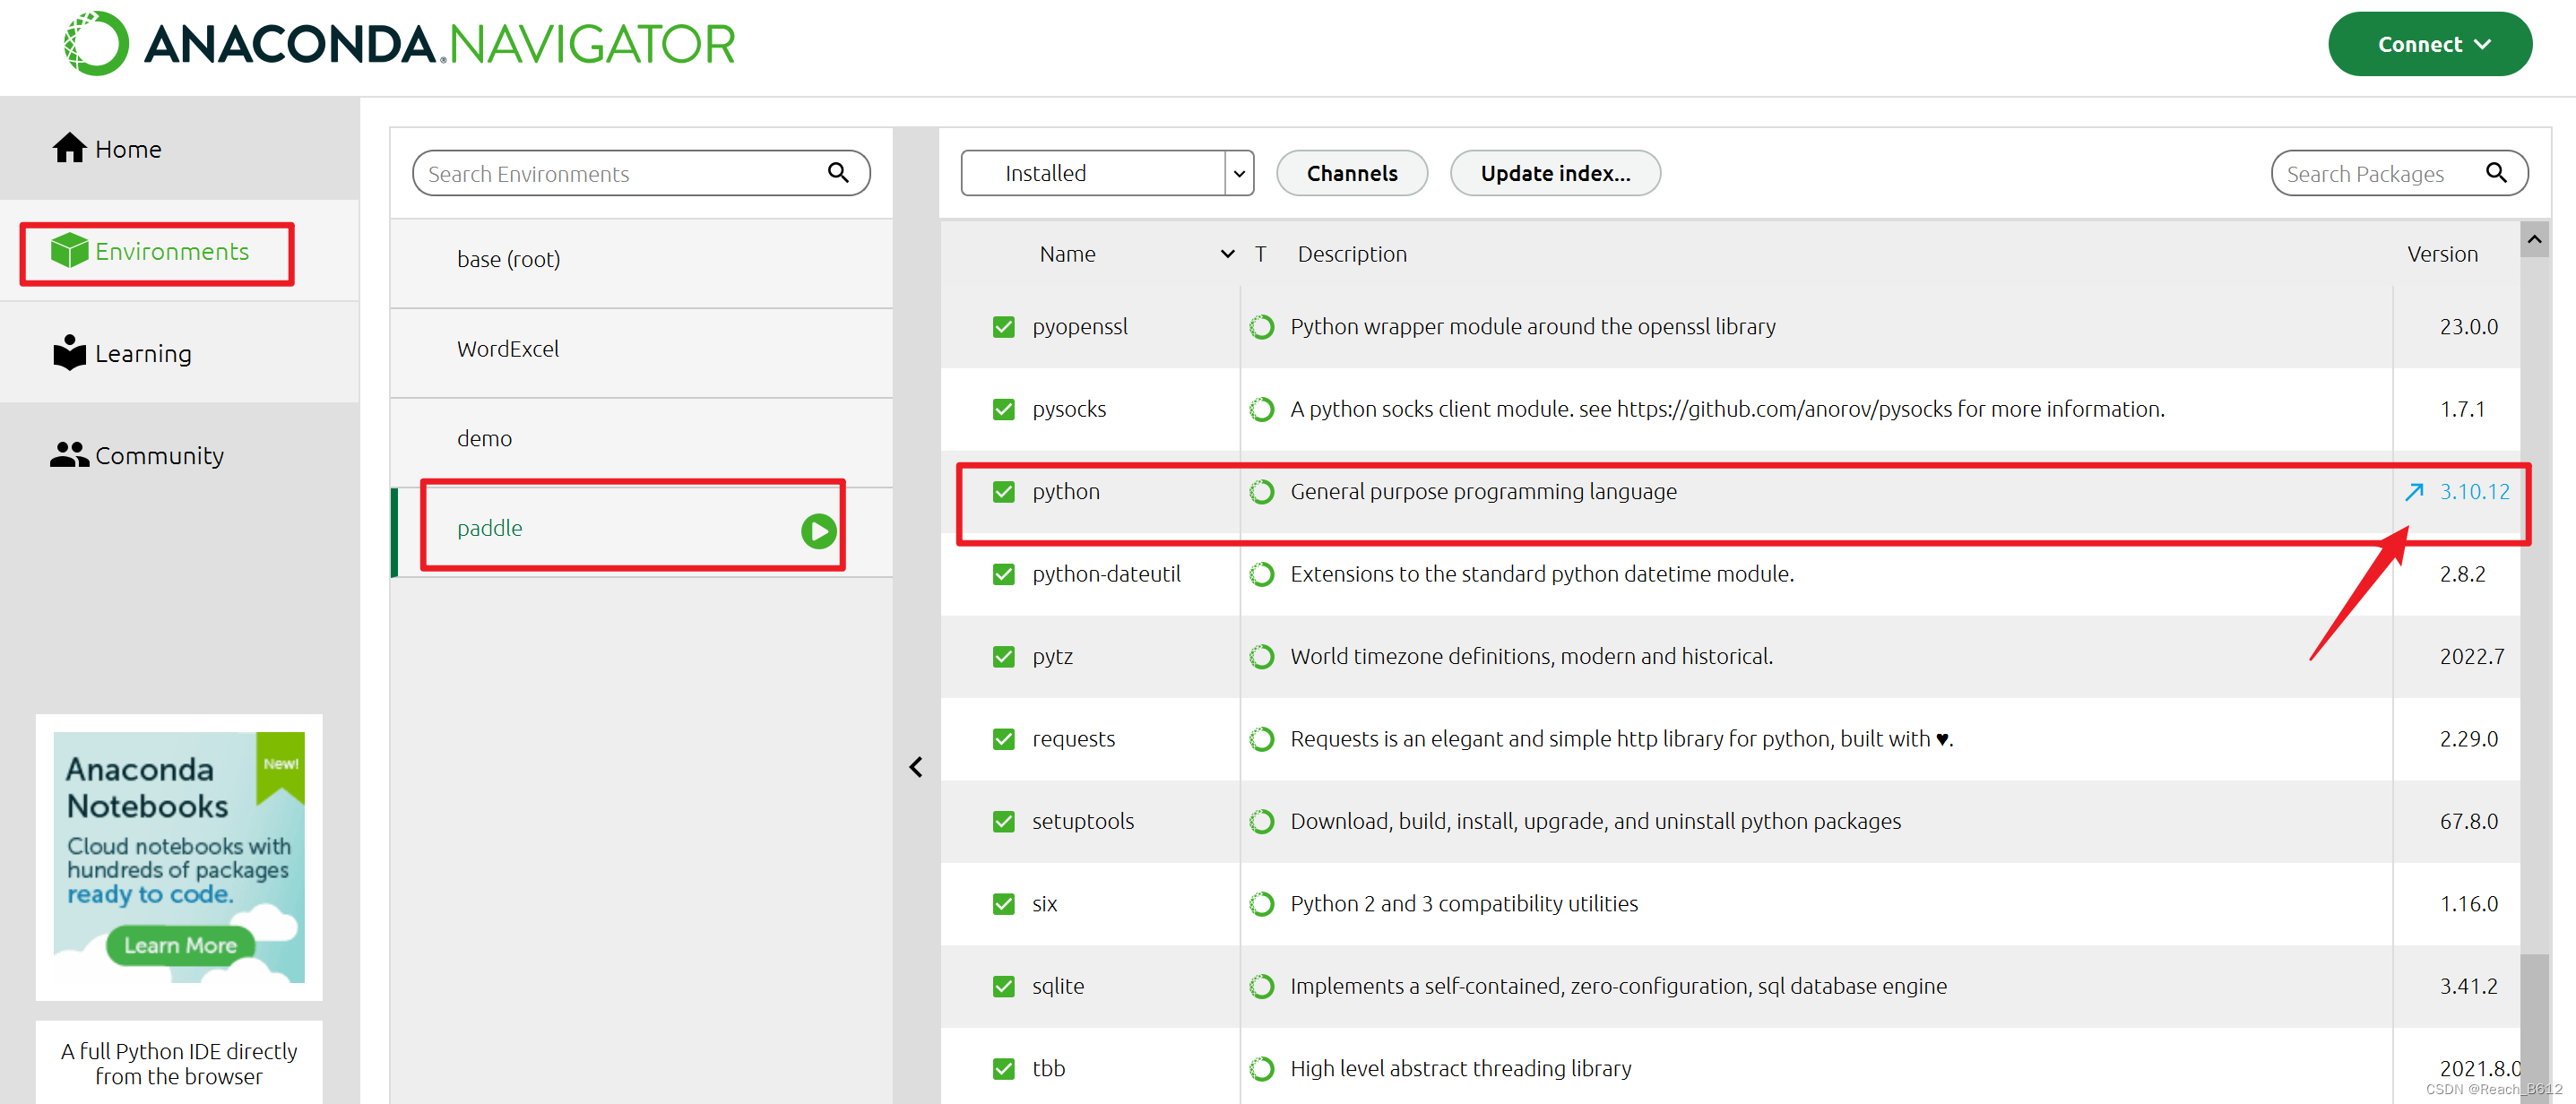The image size is (2576, 1104).
Task: Click the Search Environments magnifier icon
Action: tap(838, 173)
